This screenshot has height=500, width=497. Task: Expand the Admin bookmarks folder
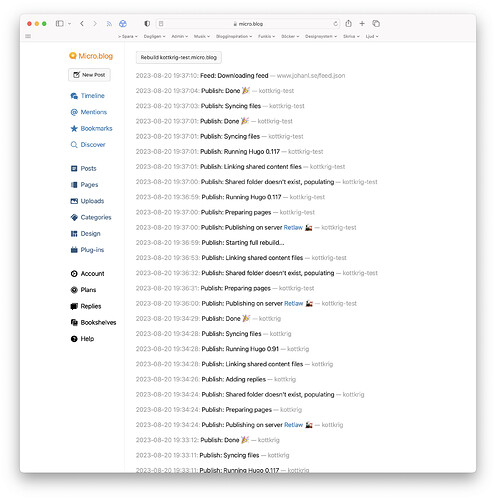point(180,36)
